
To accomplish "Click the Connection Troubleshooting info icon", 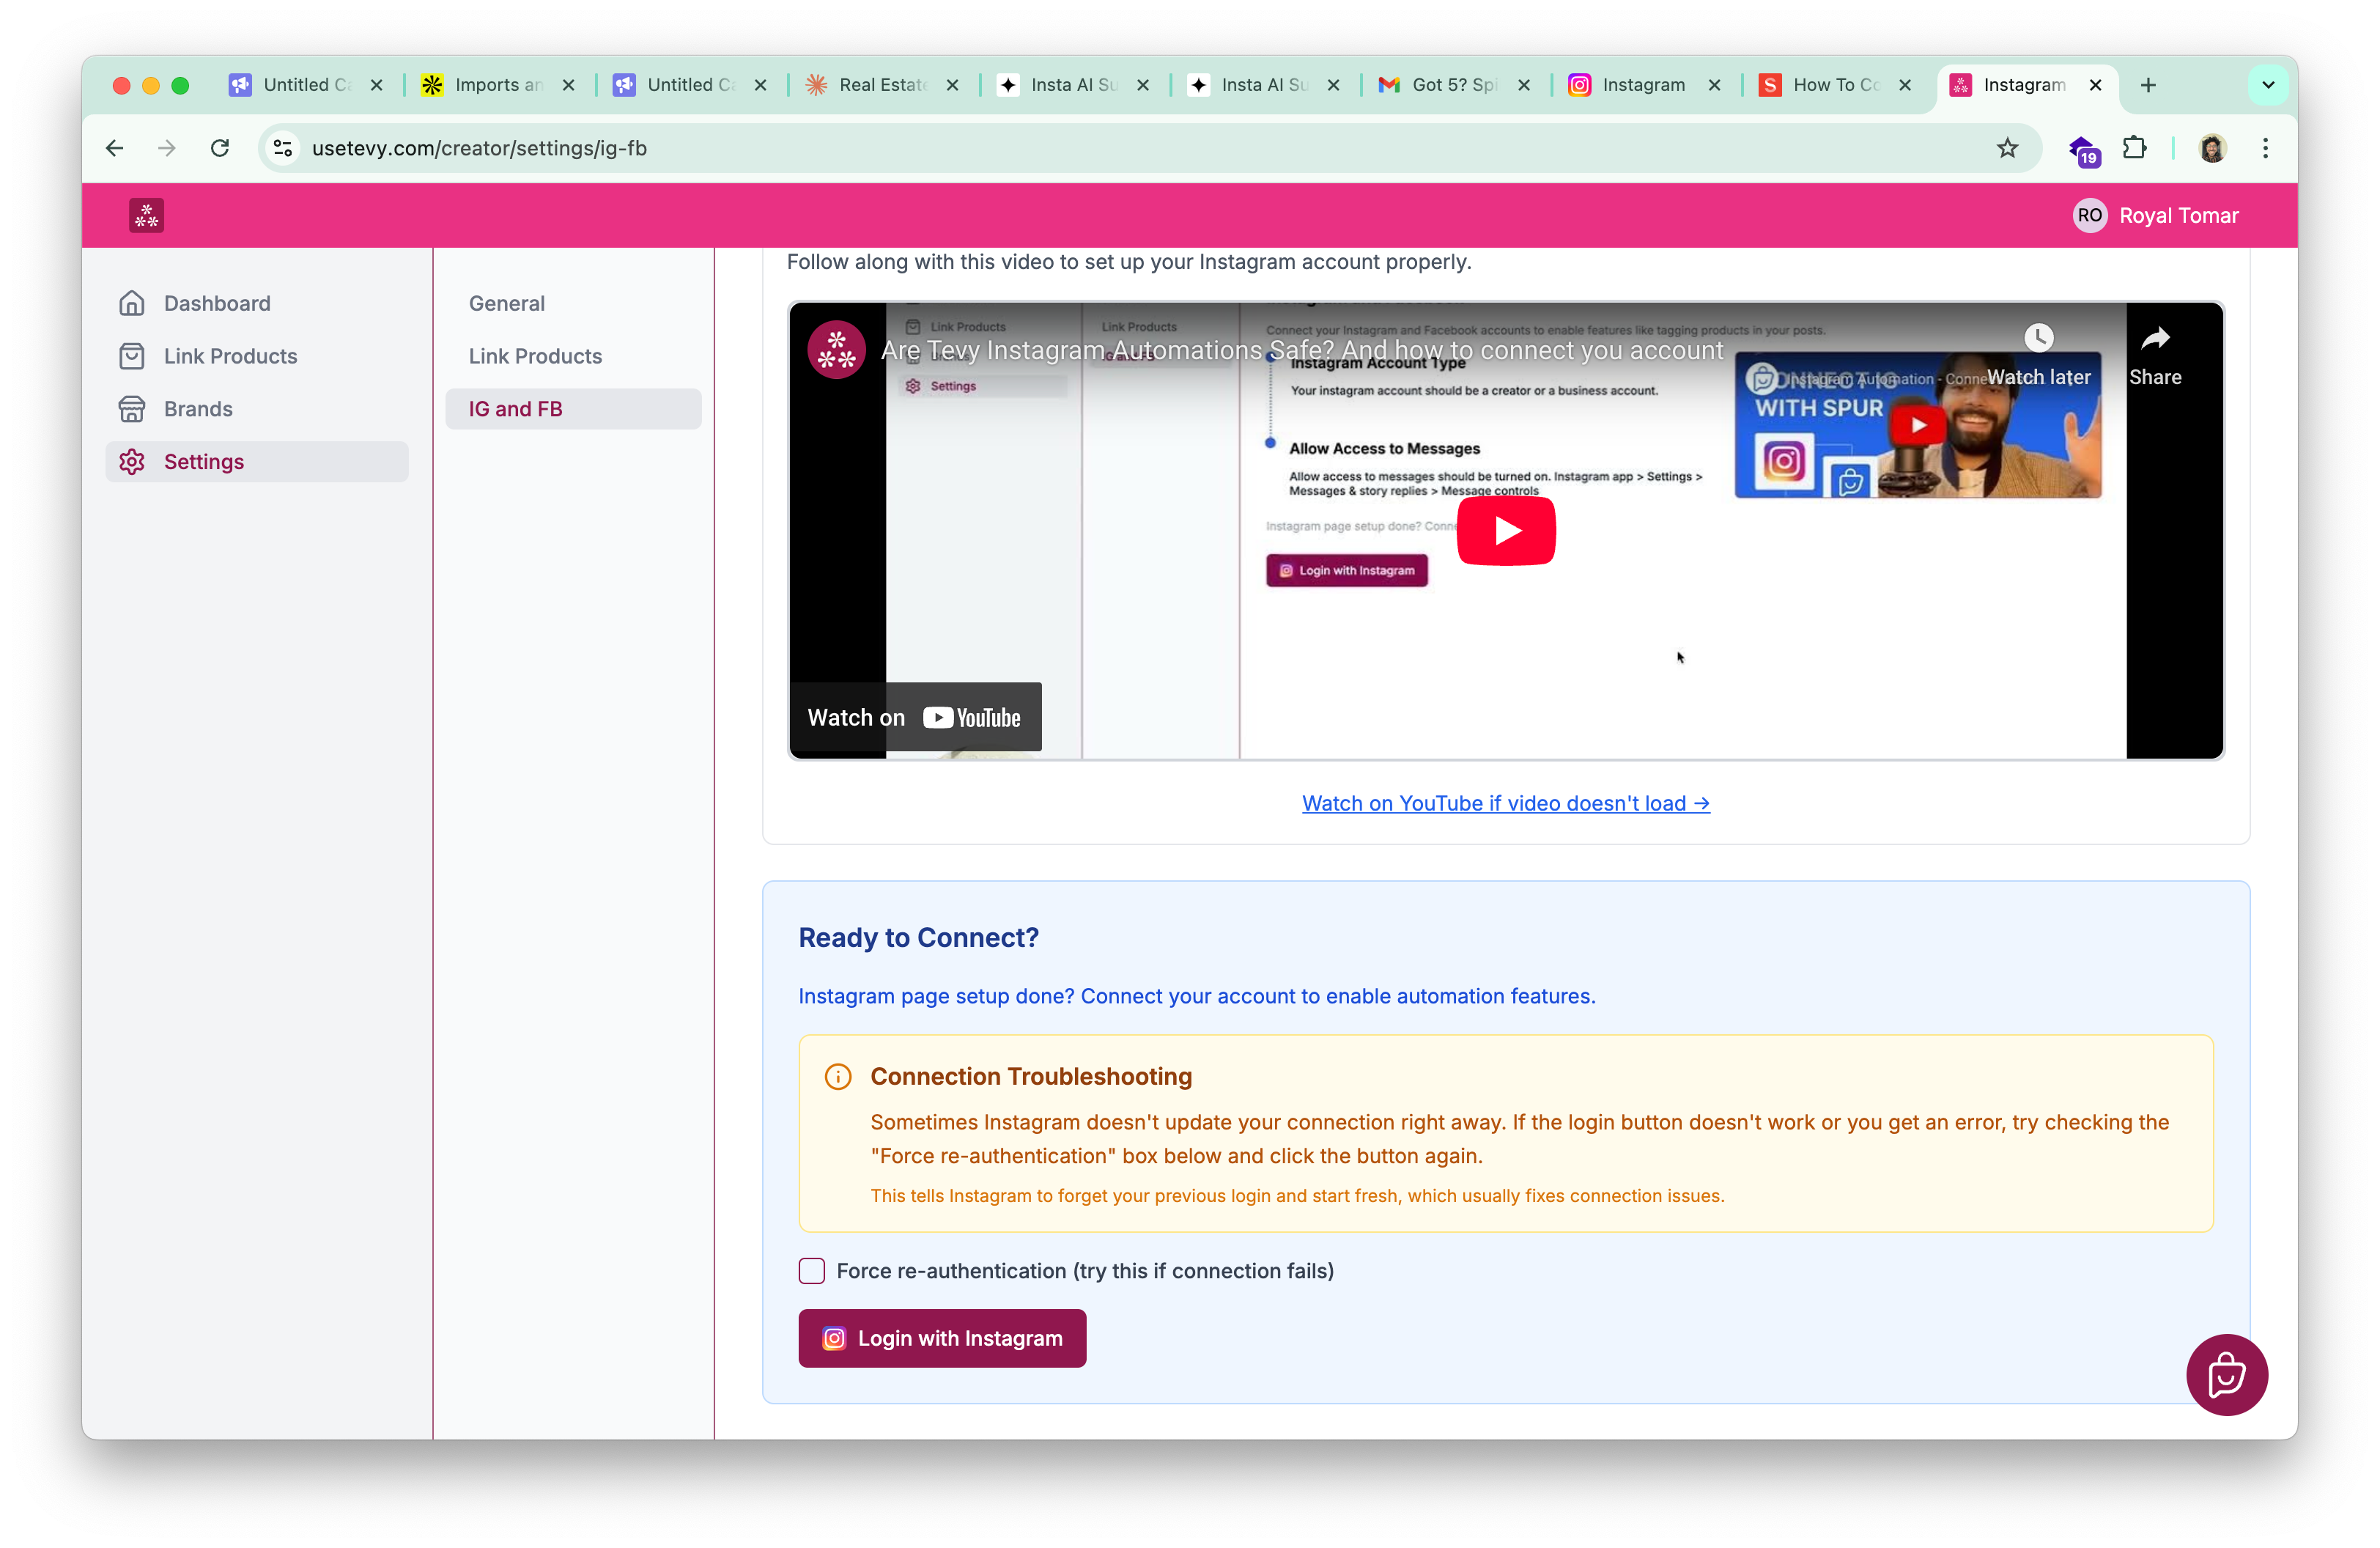I will 838,1076.
